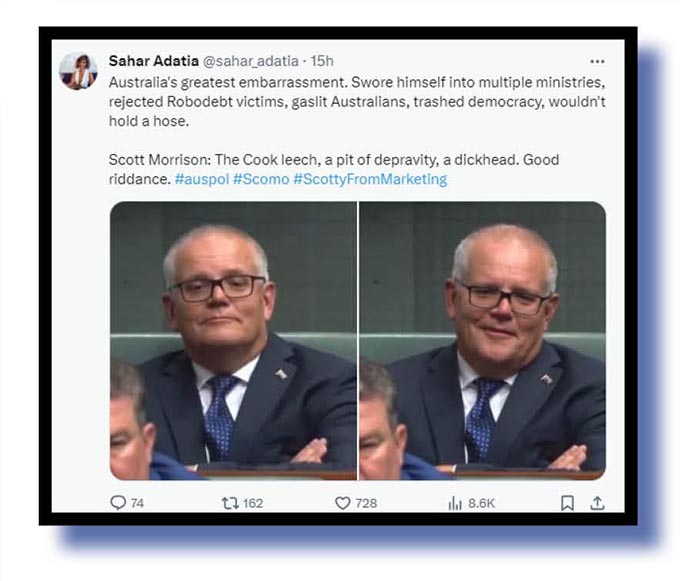Image resolution: width=680 pixels, height=581 pixels.
Task: Click the 15h timestamp link
Action: [322, 61]
